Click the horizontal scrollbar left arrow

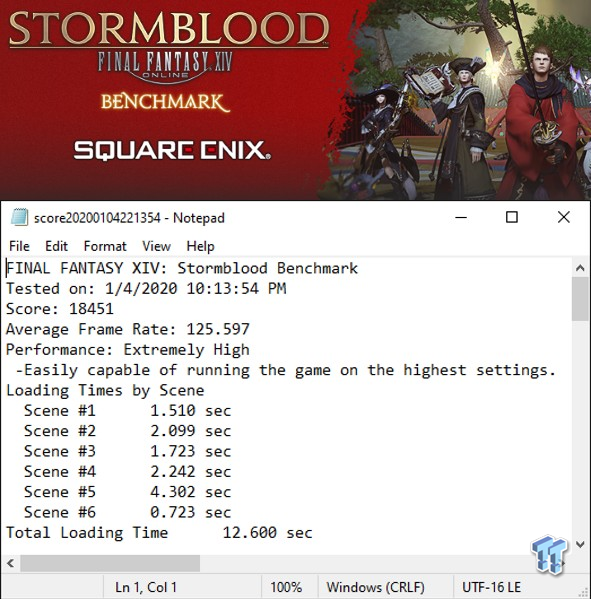click(x=10, y=563)
